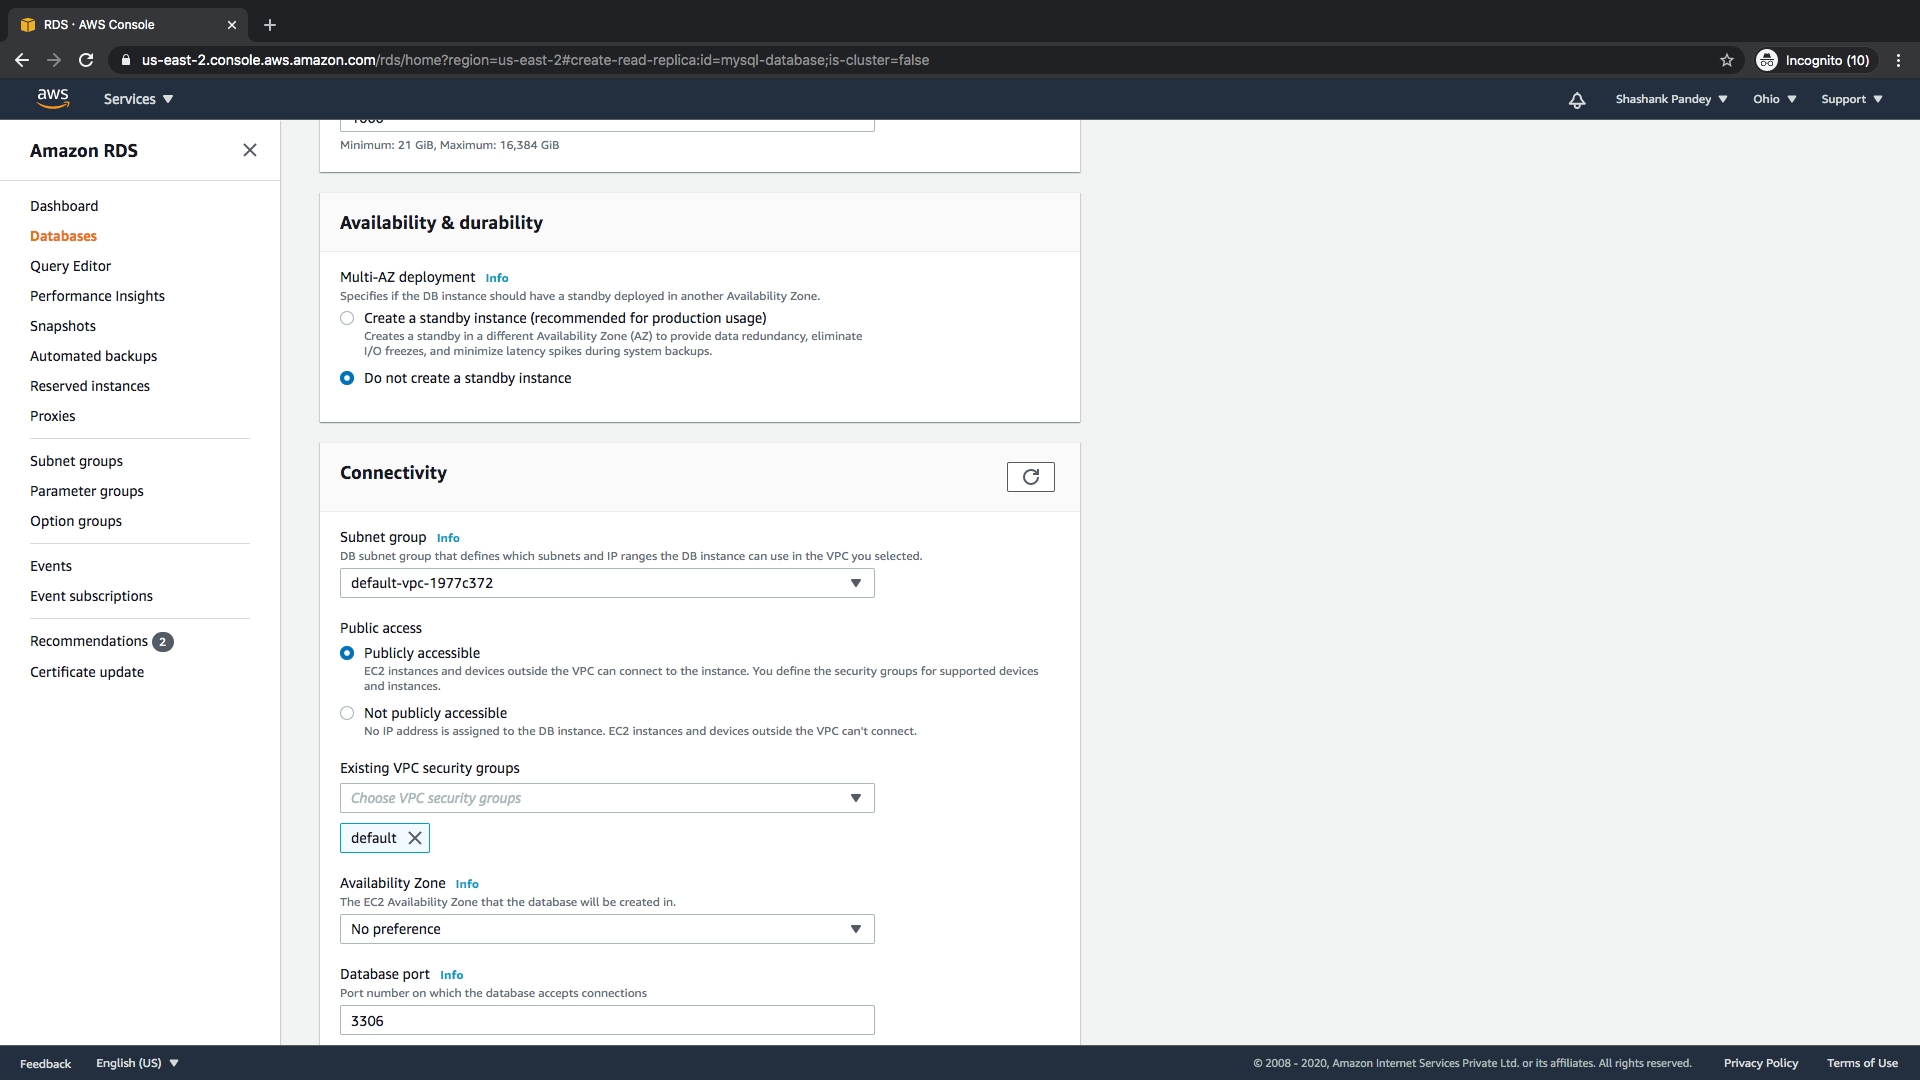
Task: Open Chrome three-dot menu
Action: (1898, 60)
